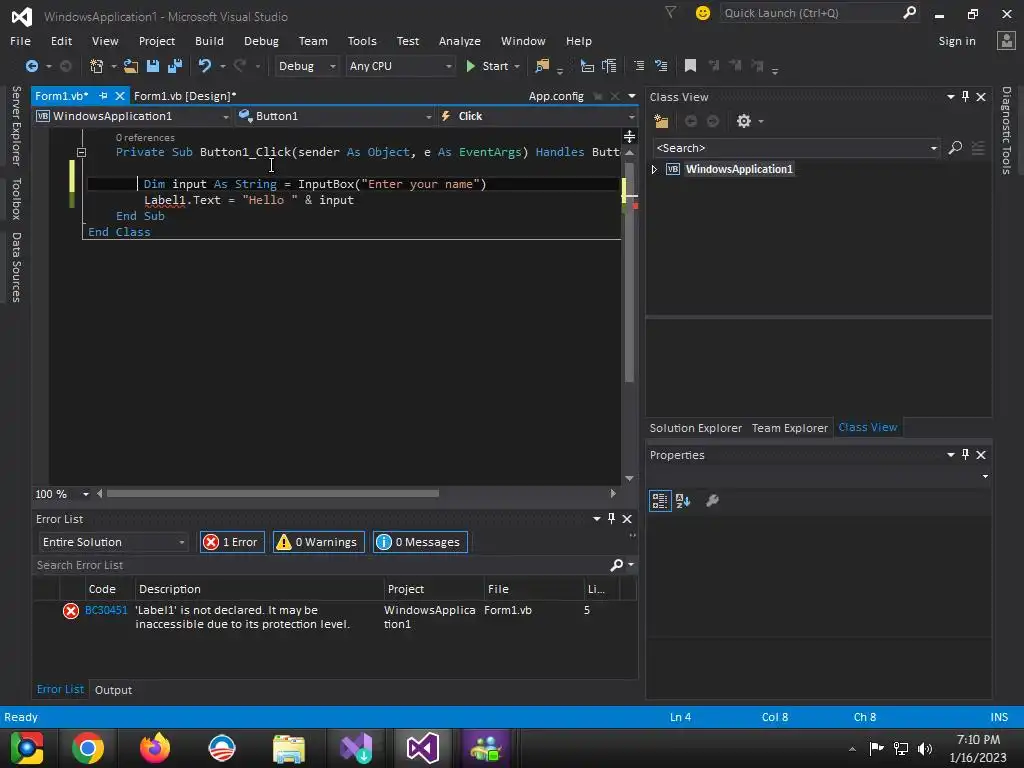The image size is (1024, 768).
Task: Open the Debug menu
Action: (261, 41)
